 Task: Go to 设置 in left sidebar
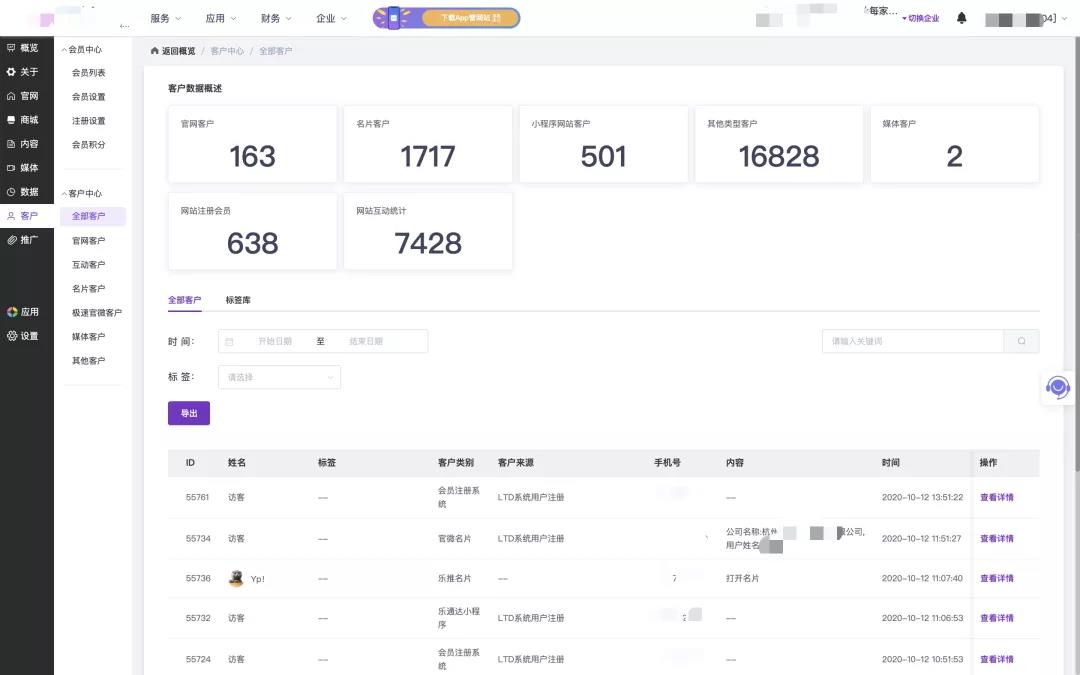(x=23, y=336)
